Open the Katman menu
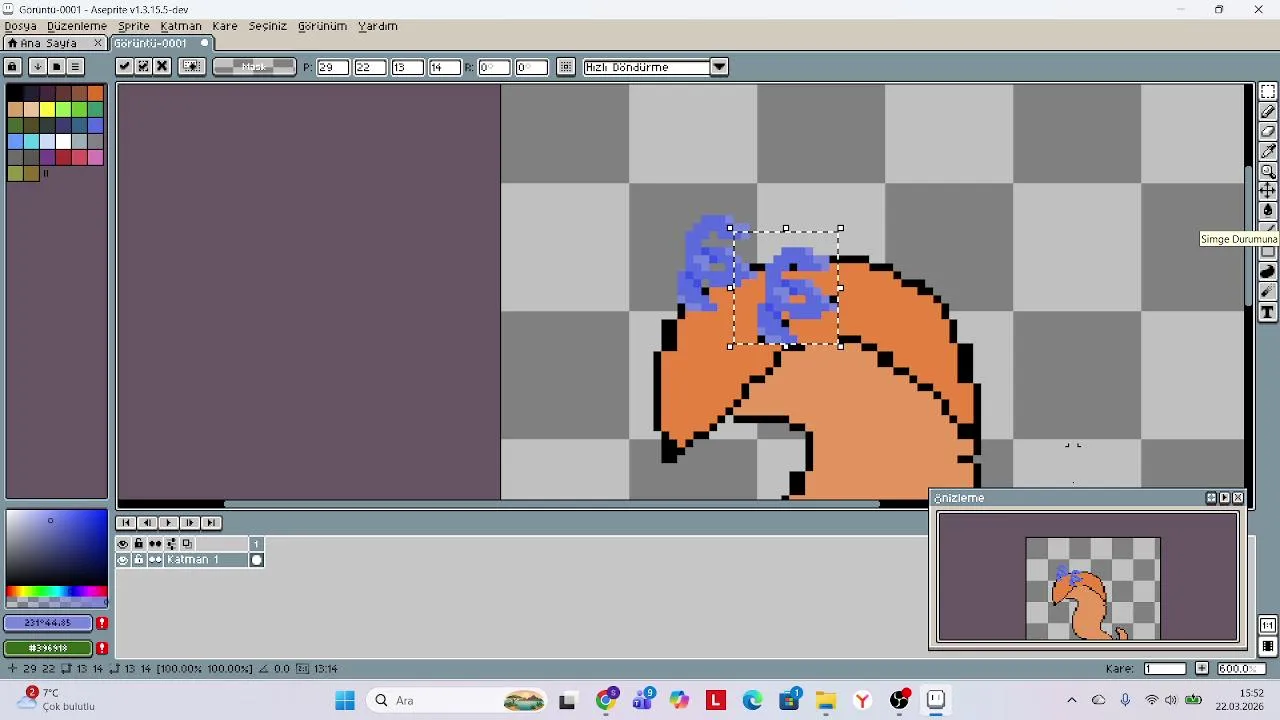 tap(181, 26)
